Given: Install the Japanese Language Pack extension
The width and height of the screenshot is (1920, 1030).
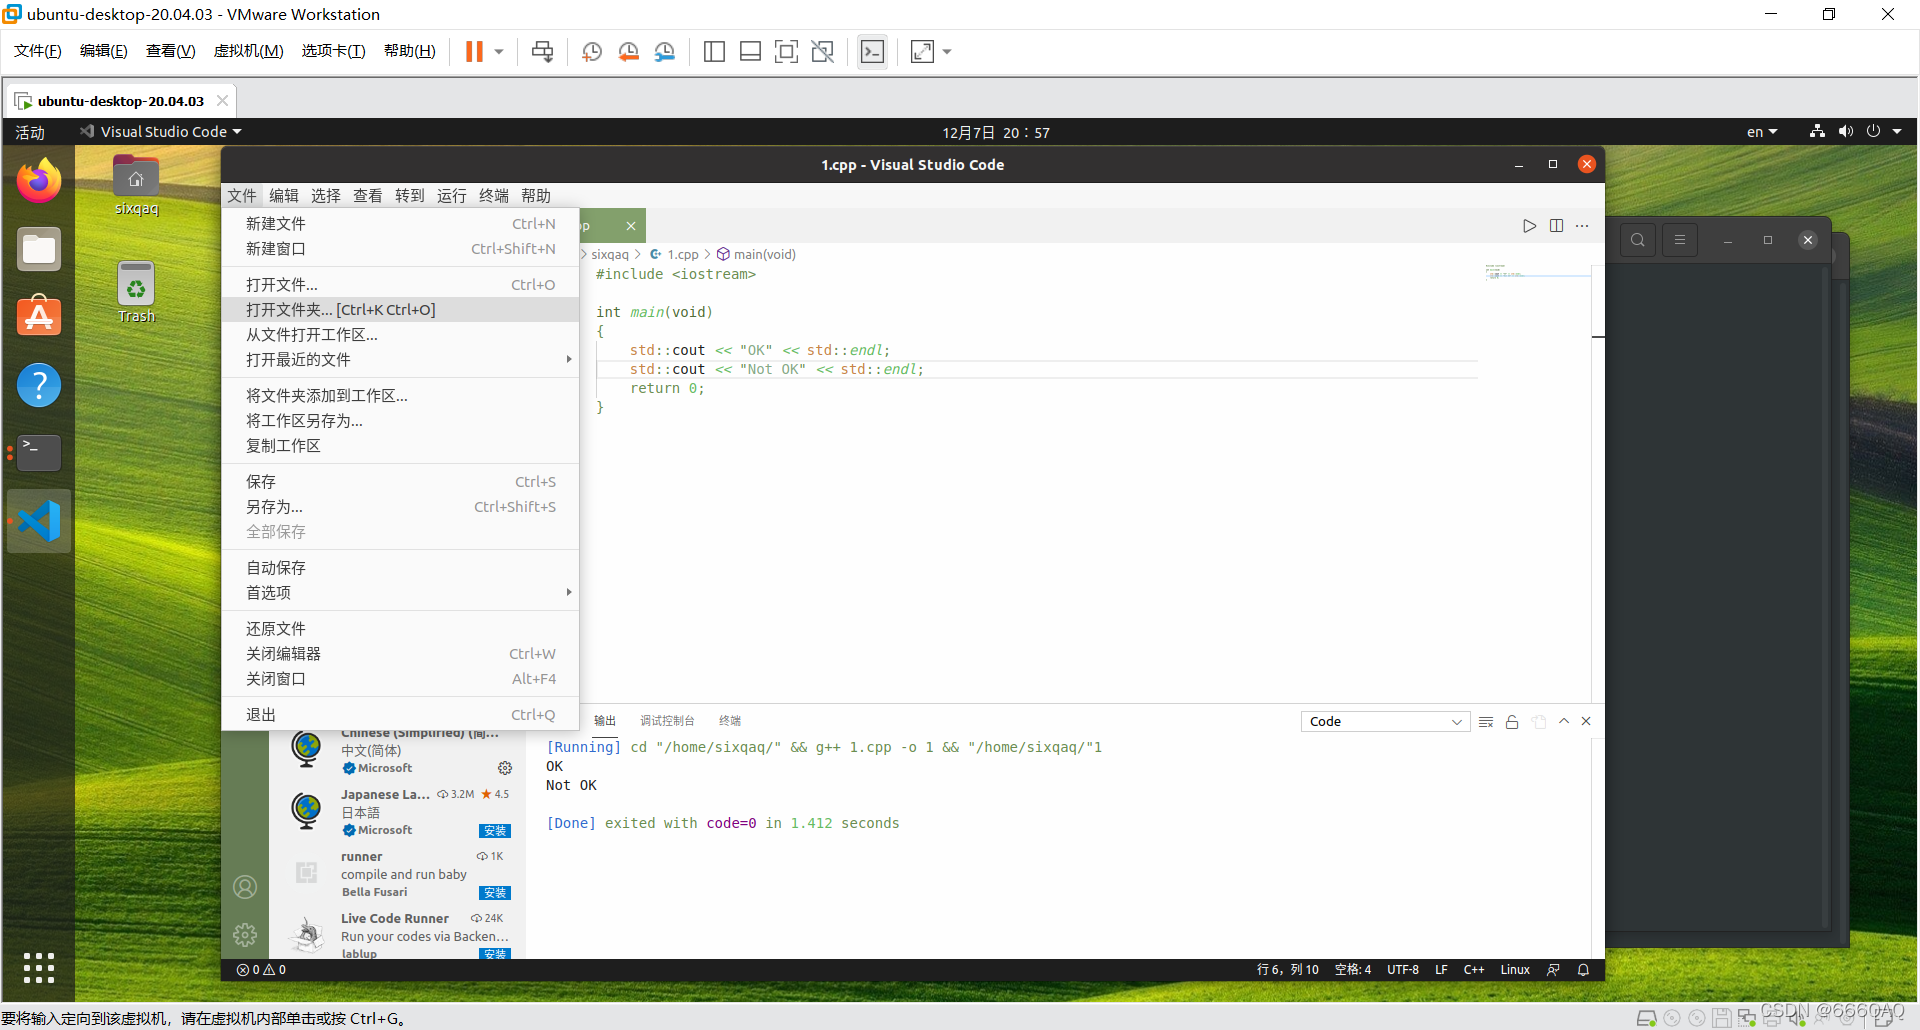Looking at the screenshot, I should point(495,831).
